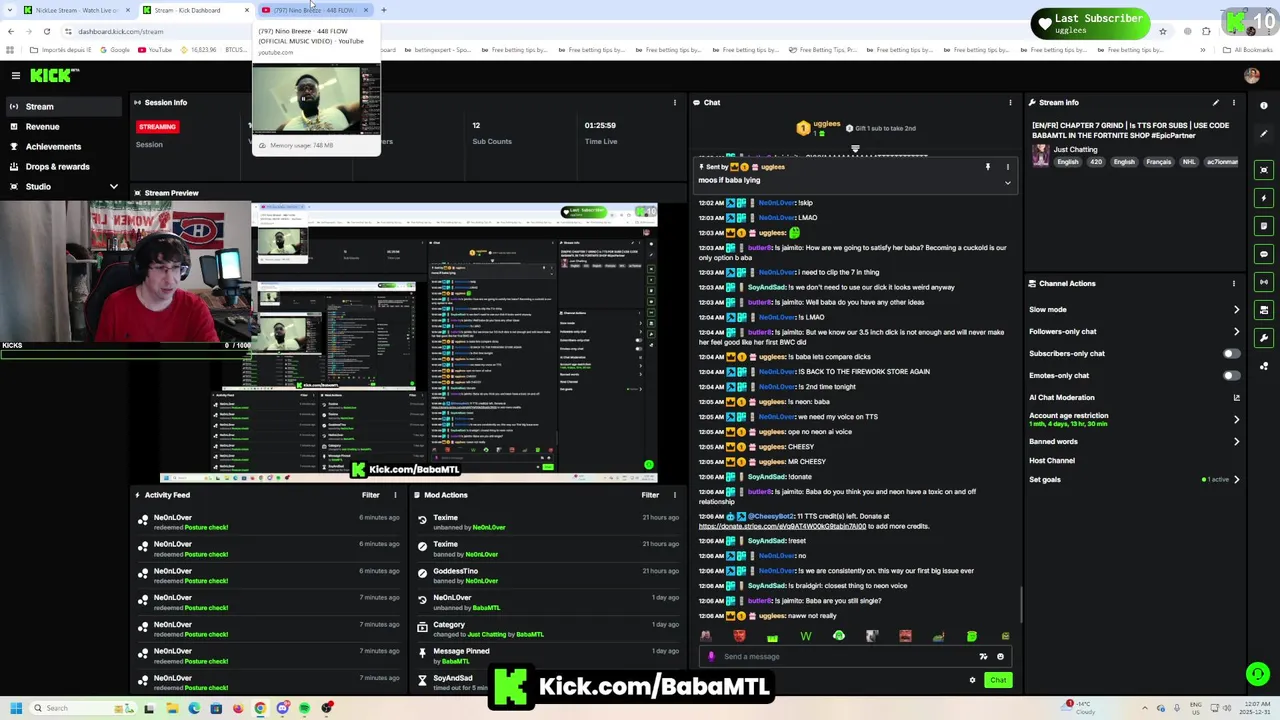
Task: Open Activity Feed kebab menu
Action: coord(395,495)
